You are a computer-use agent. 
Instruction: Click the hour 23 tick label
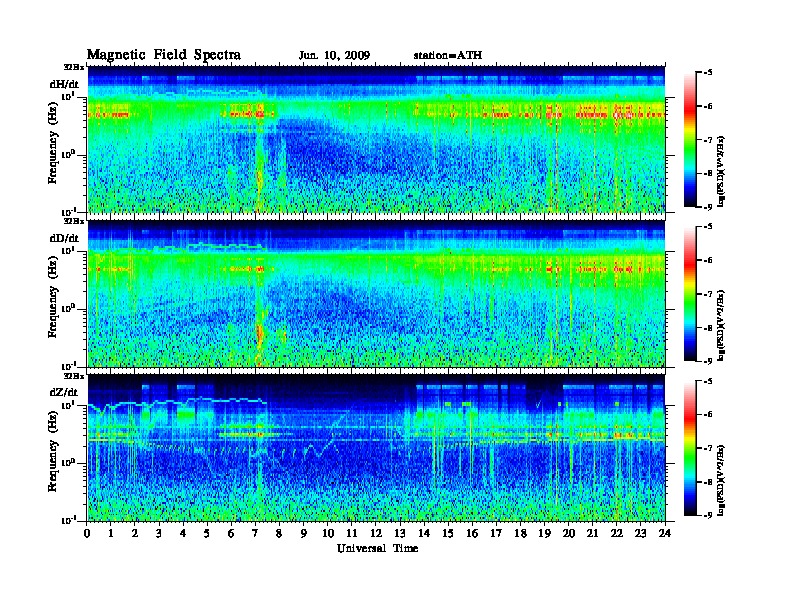pyautogui.click(x=640, y=533)
